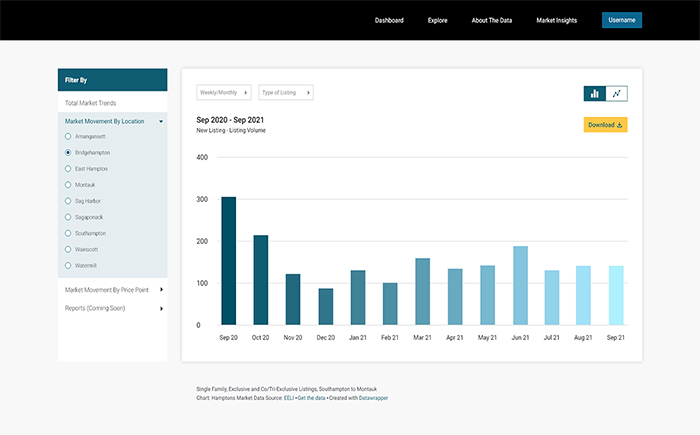Select the Sag Harbor radio button

click(68, 201)
